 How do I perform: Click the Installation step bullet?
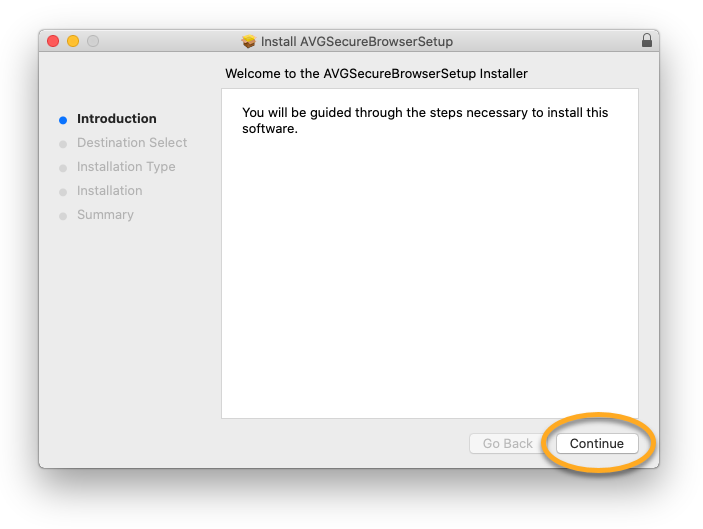[x=63, y=192]
